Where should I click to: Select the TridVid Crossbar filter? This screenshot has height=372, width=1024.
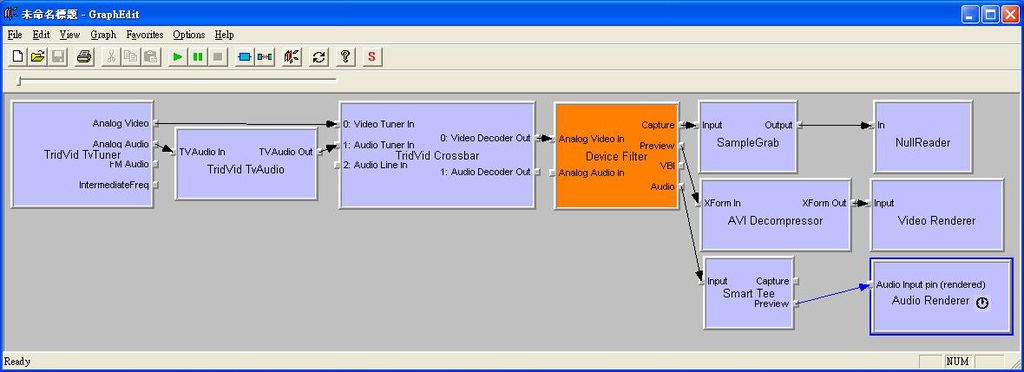click(x=438, y=156)
